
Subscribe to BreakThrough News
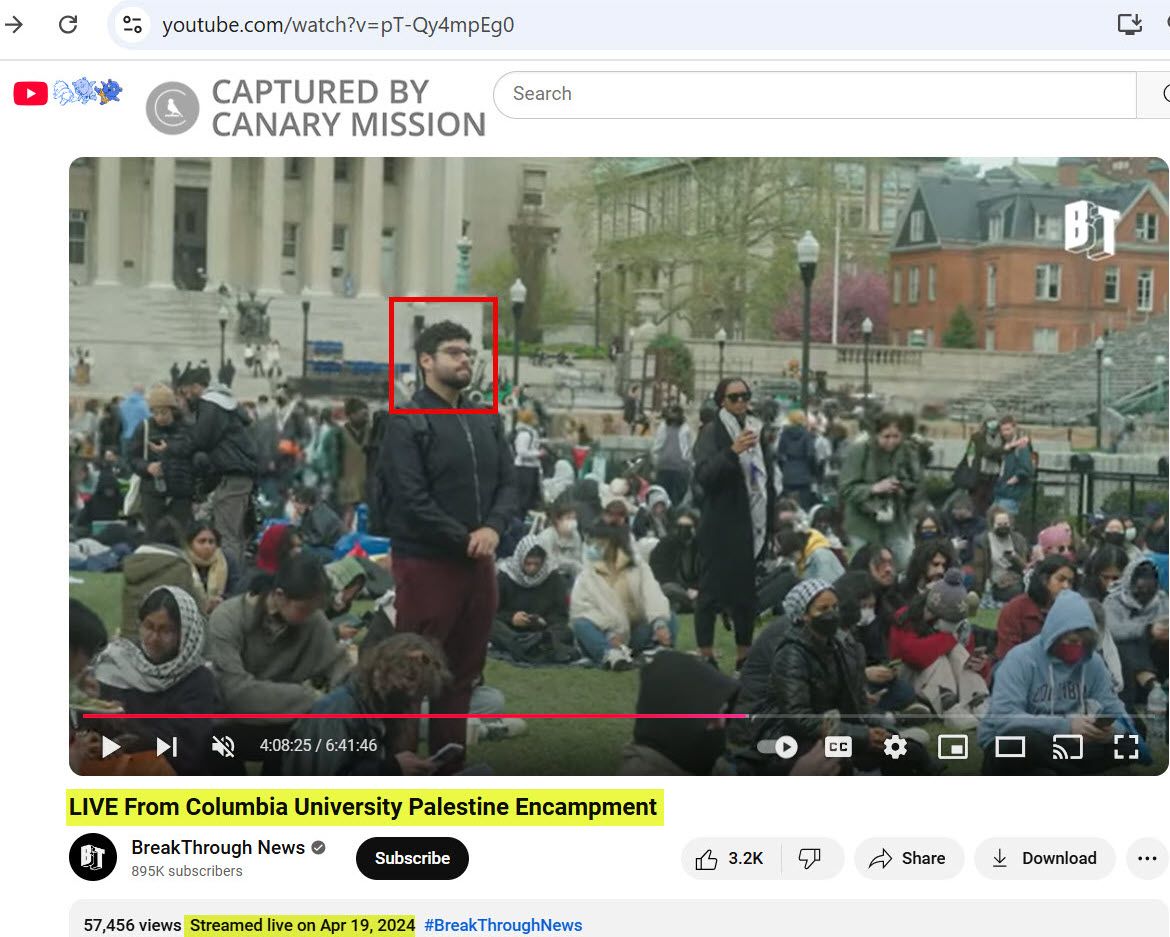click(x=412, y=858)
